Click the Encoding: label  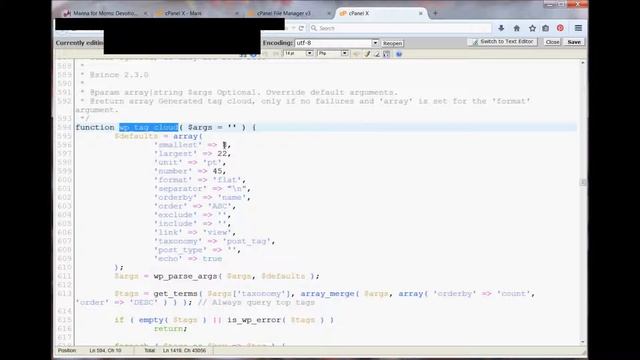pos(278,43)
